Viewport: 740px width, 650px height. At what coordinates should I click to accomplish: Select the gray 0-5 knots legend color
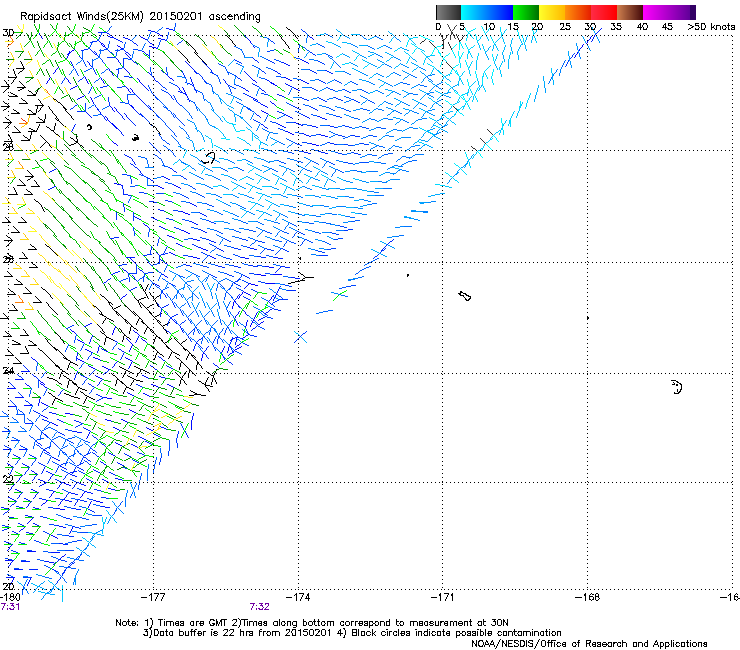(448, 12)
